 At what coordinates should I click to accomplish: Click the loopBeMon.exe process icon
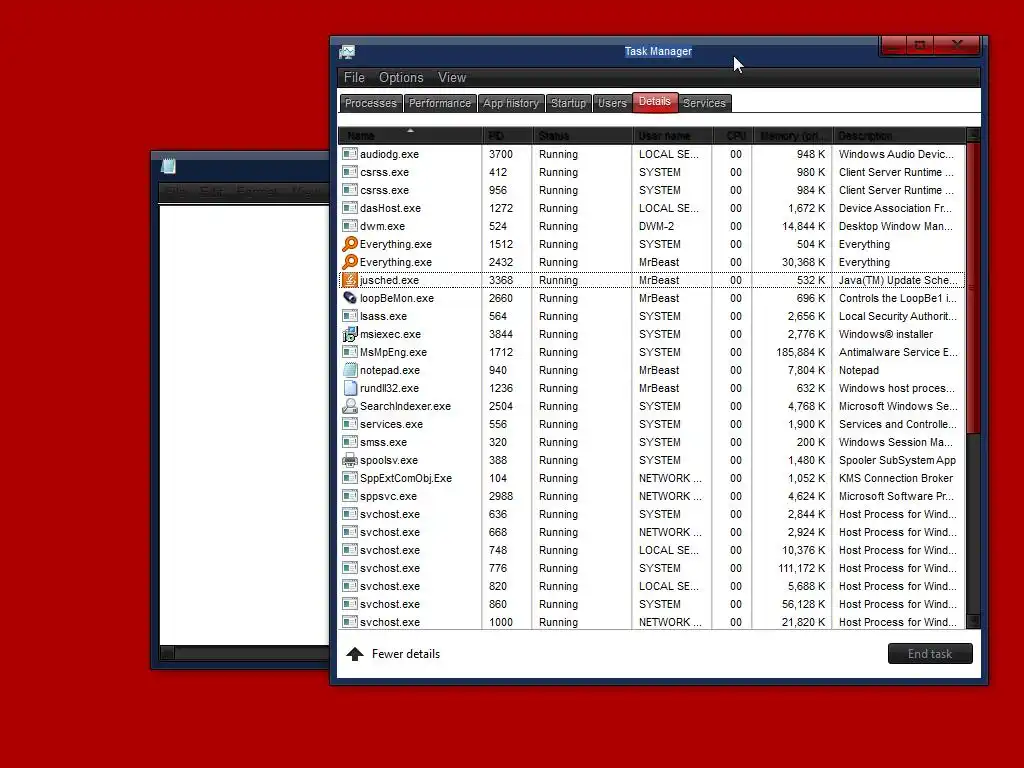[x=350, y=297]
